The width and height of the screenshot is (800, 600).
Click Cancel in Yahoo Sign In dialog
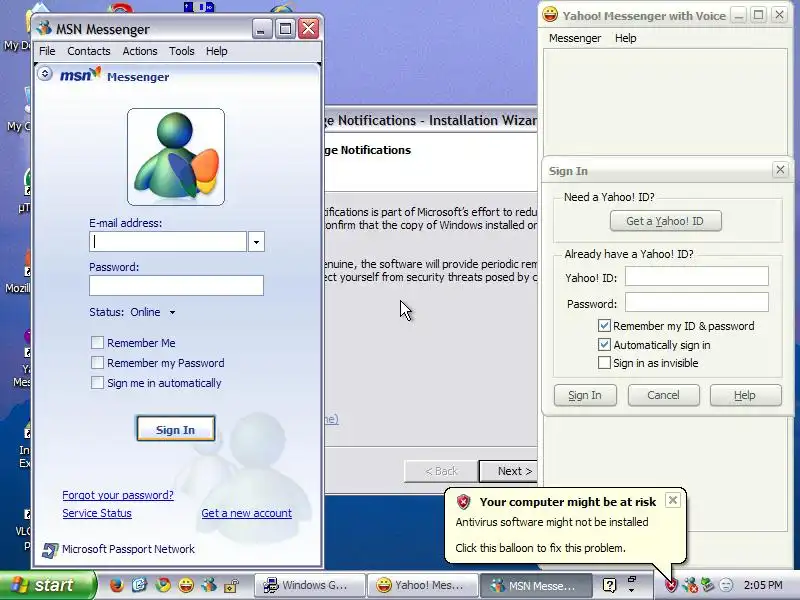pyautogui.click(x=663, y=395)
